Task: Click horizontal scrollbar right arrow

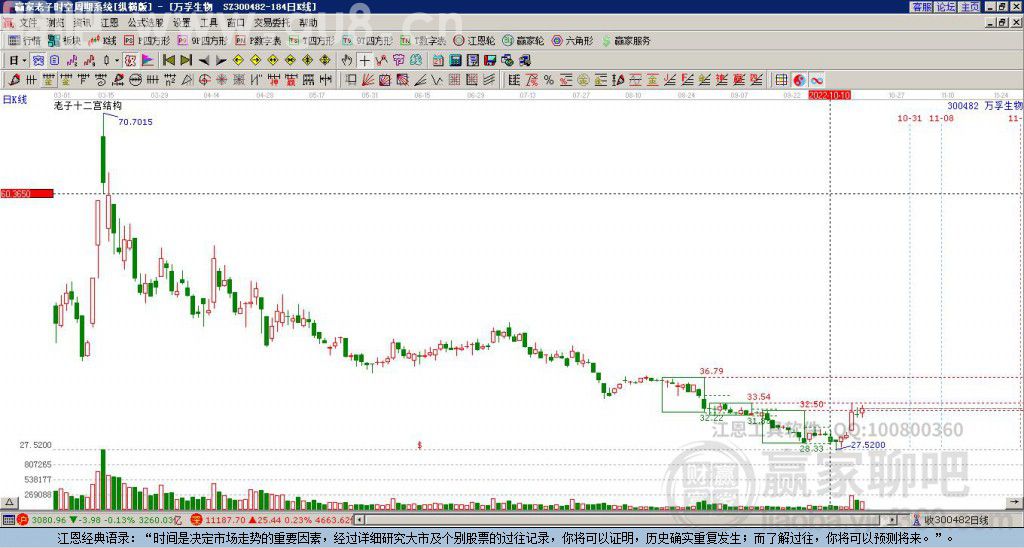Action: coord(893,520)
